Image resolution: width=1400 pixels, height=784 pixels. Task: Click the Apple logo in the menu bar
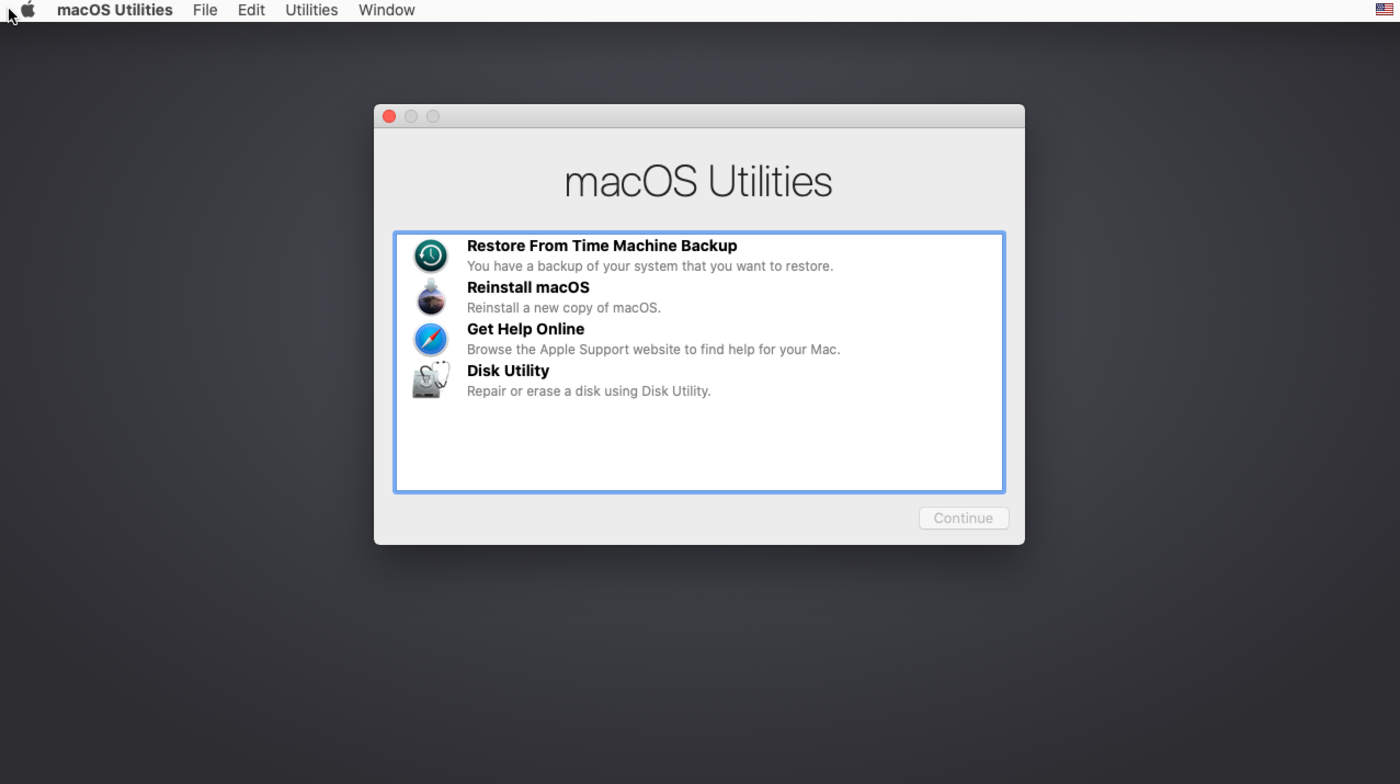[27, 10]
